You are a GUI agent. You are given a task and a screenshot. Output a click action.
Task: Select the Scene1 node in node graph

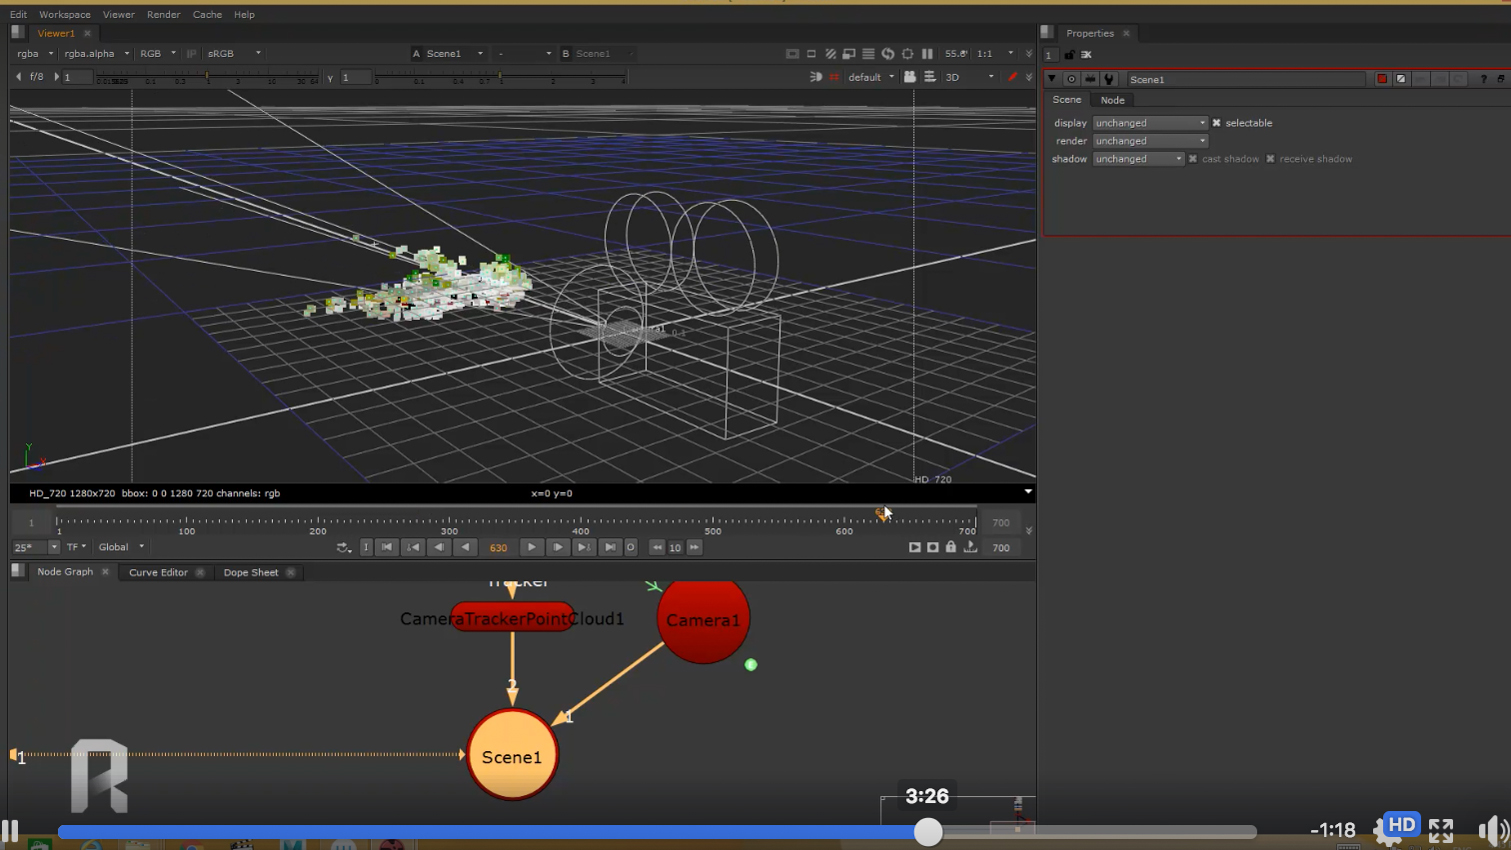click(512, 756)
